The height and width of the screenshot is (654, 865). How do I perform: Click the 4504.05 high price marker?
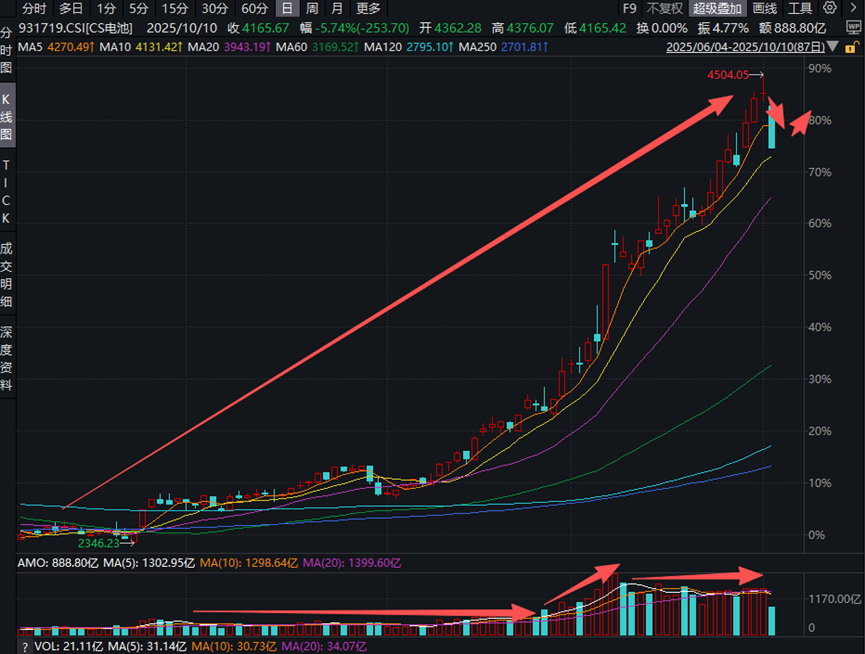(x=728, y=75)
